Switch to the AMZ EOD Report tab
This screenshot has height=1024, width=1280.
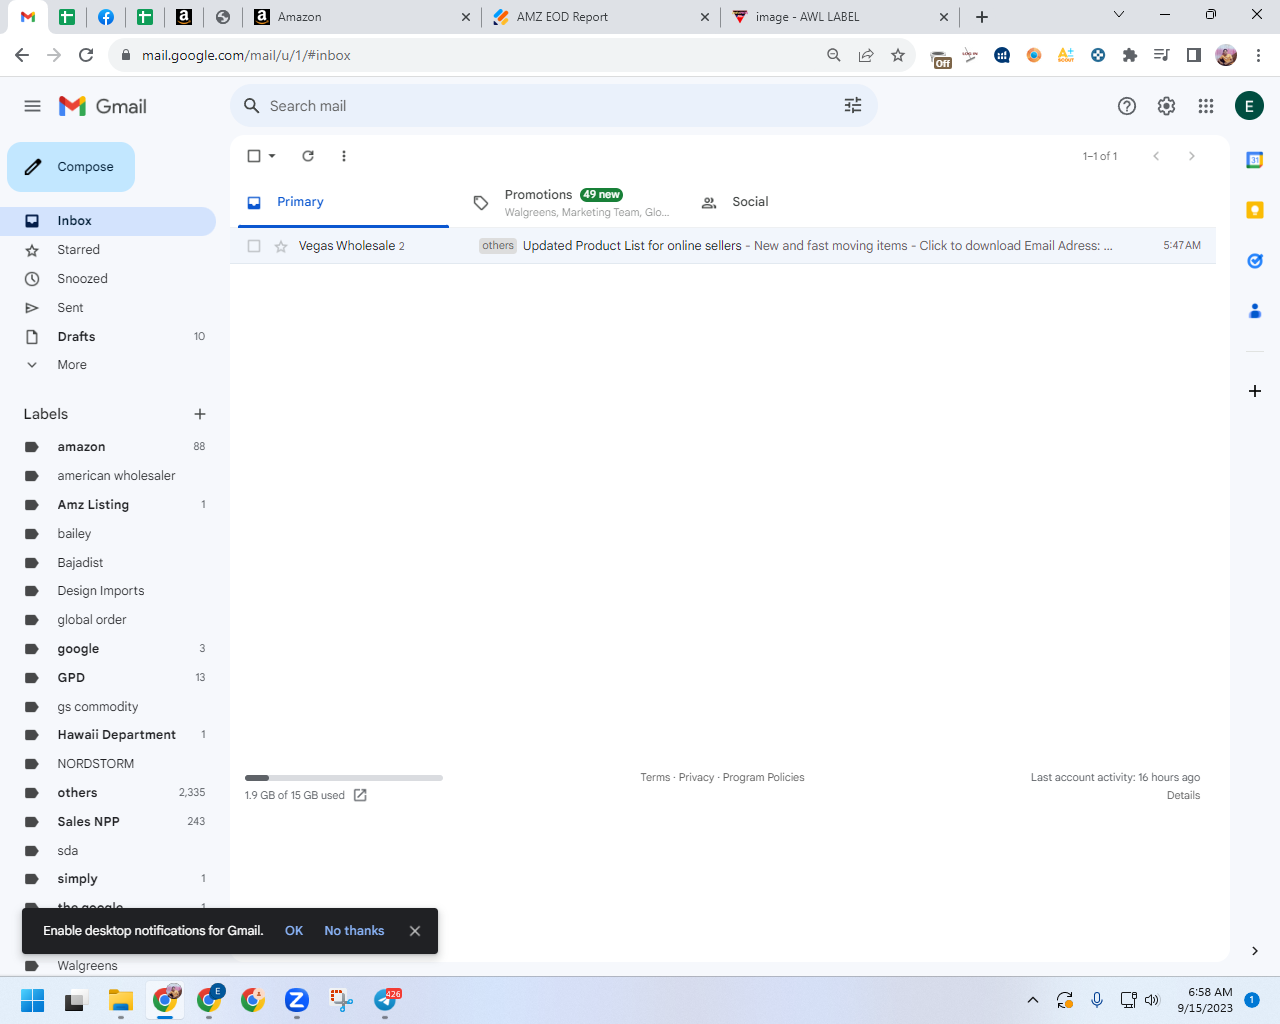click(600, 17)
